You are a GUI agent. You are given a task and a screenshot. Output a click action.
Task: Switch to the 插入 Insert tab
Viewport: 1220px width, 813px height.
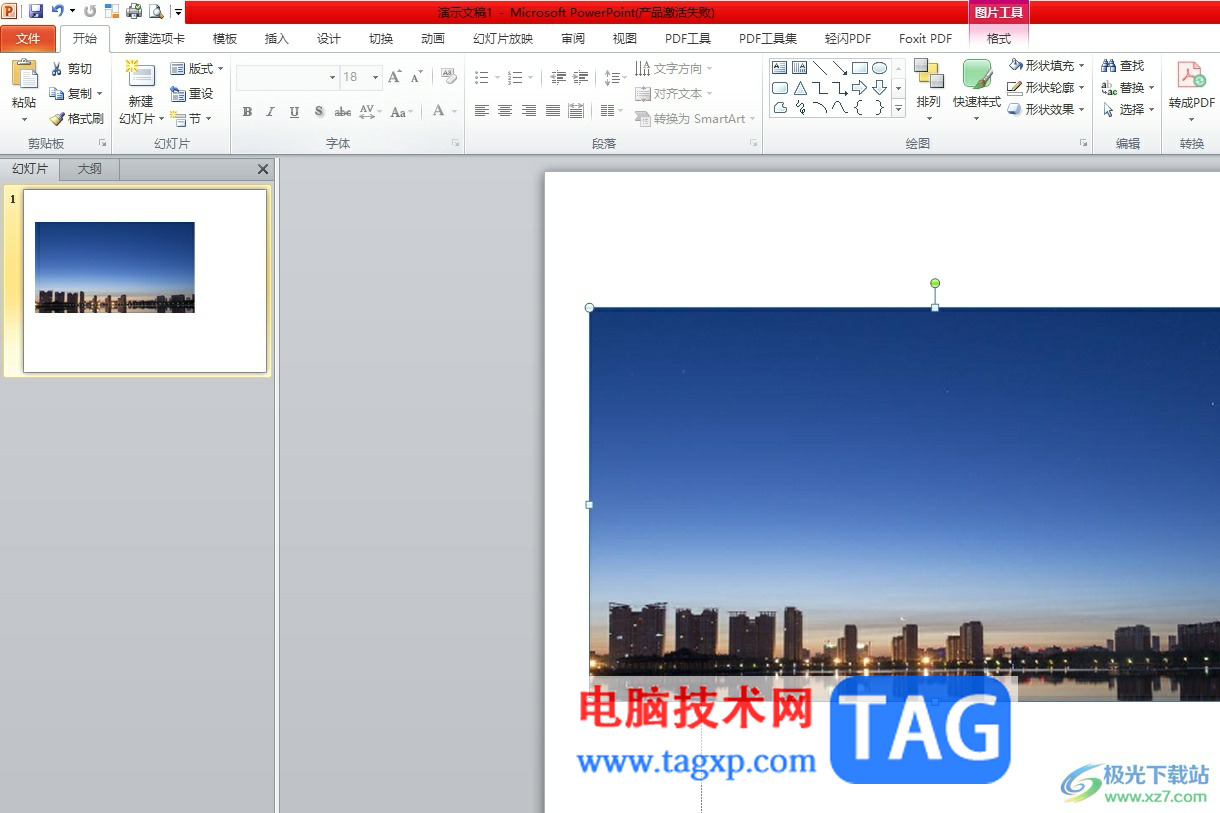tap(277, 39)
